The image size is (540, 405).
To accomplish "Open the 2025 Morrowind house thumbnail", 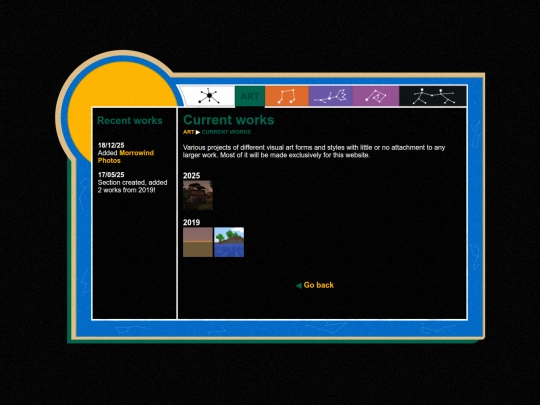I will pyautogui.click(x=198, y=195).
